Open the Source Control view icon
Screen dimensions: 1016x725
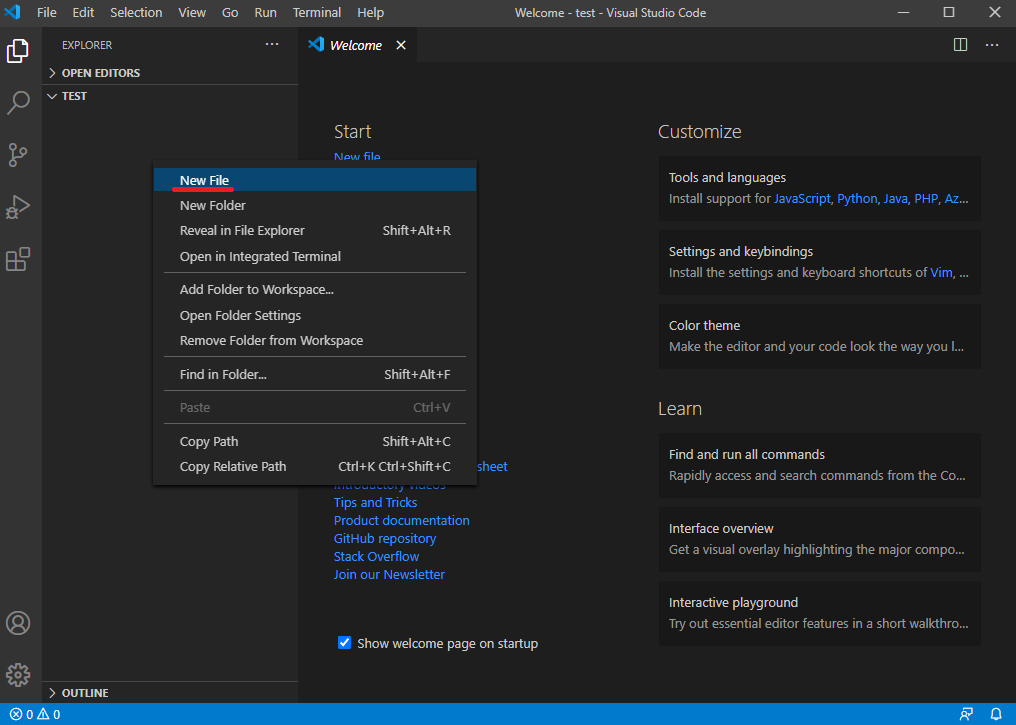pyautogui.click(x=18, y=155)
